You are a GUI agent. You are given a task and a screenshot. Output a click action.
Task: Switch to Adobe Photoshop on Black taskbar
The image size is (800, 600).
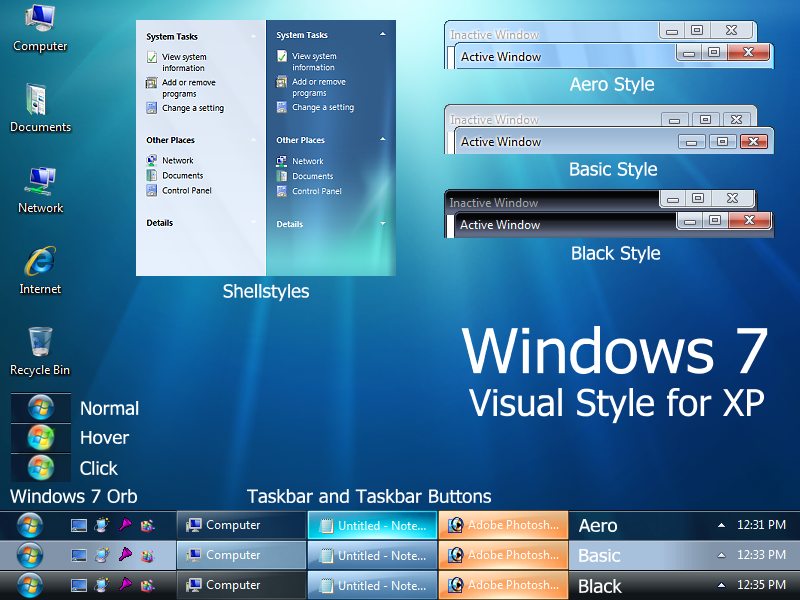(504, 585)
